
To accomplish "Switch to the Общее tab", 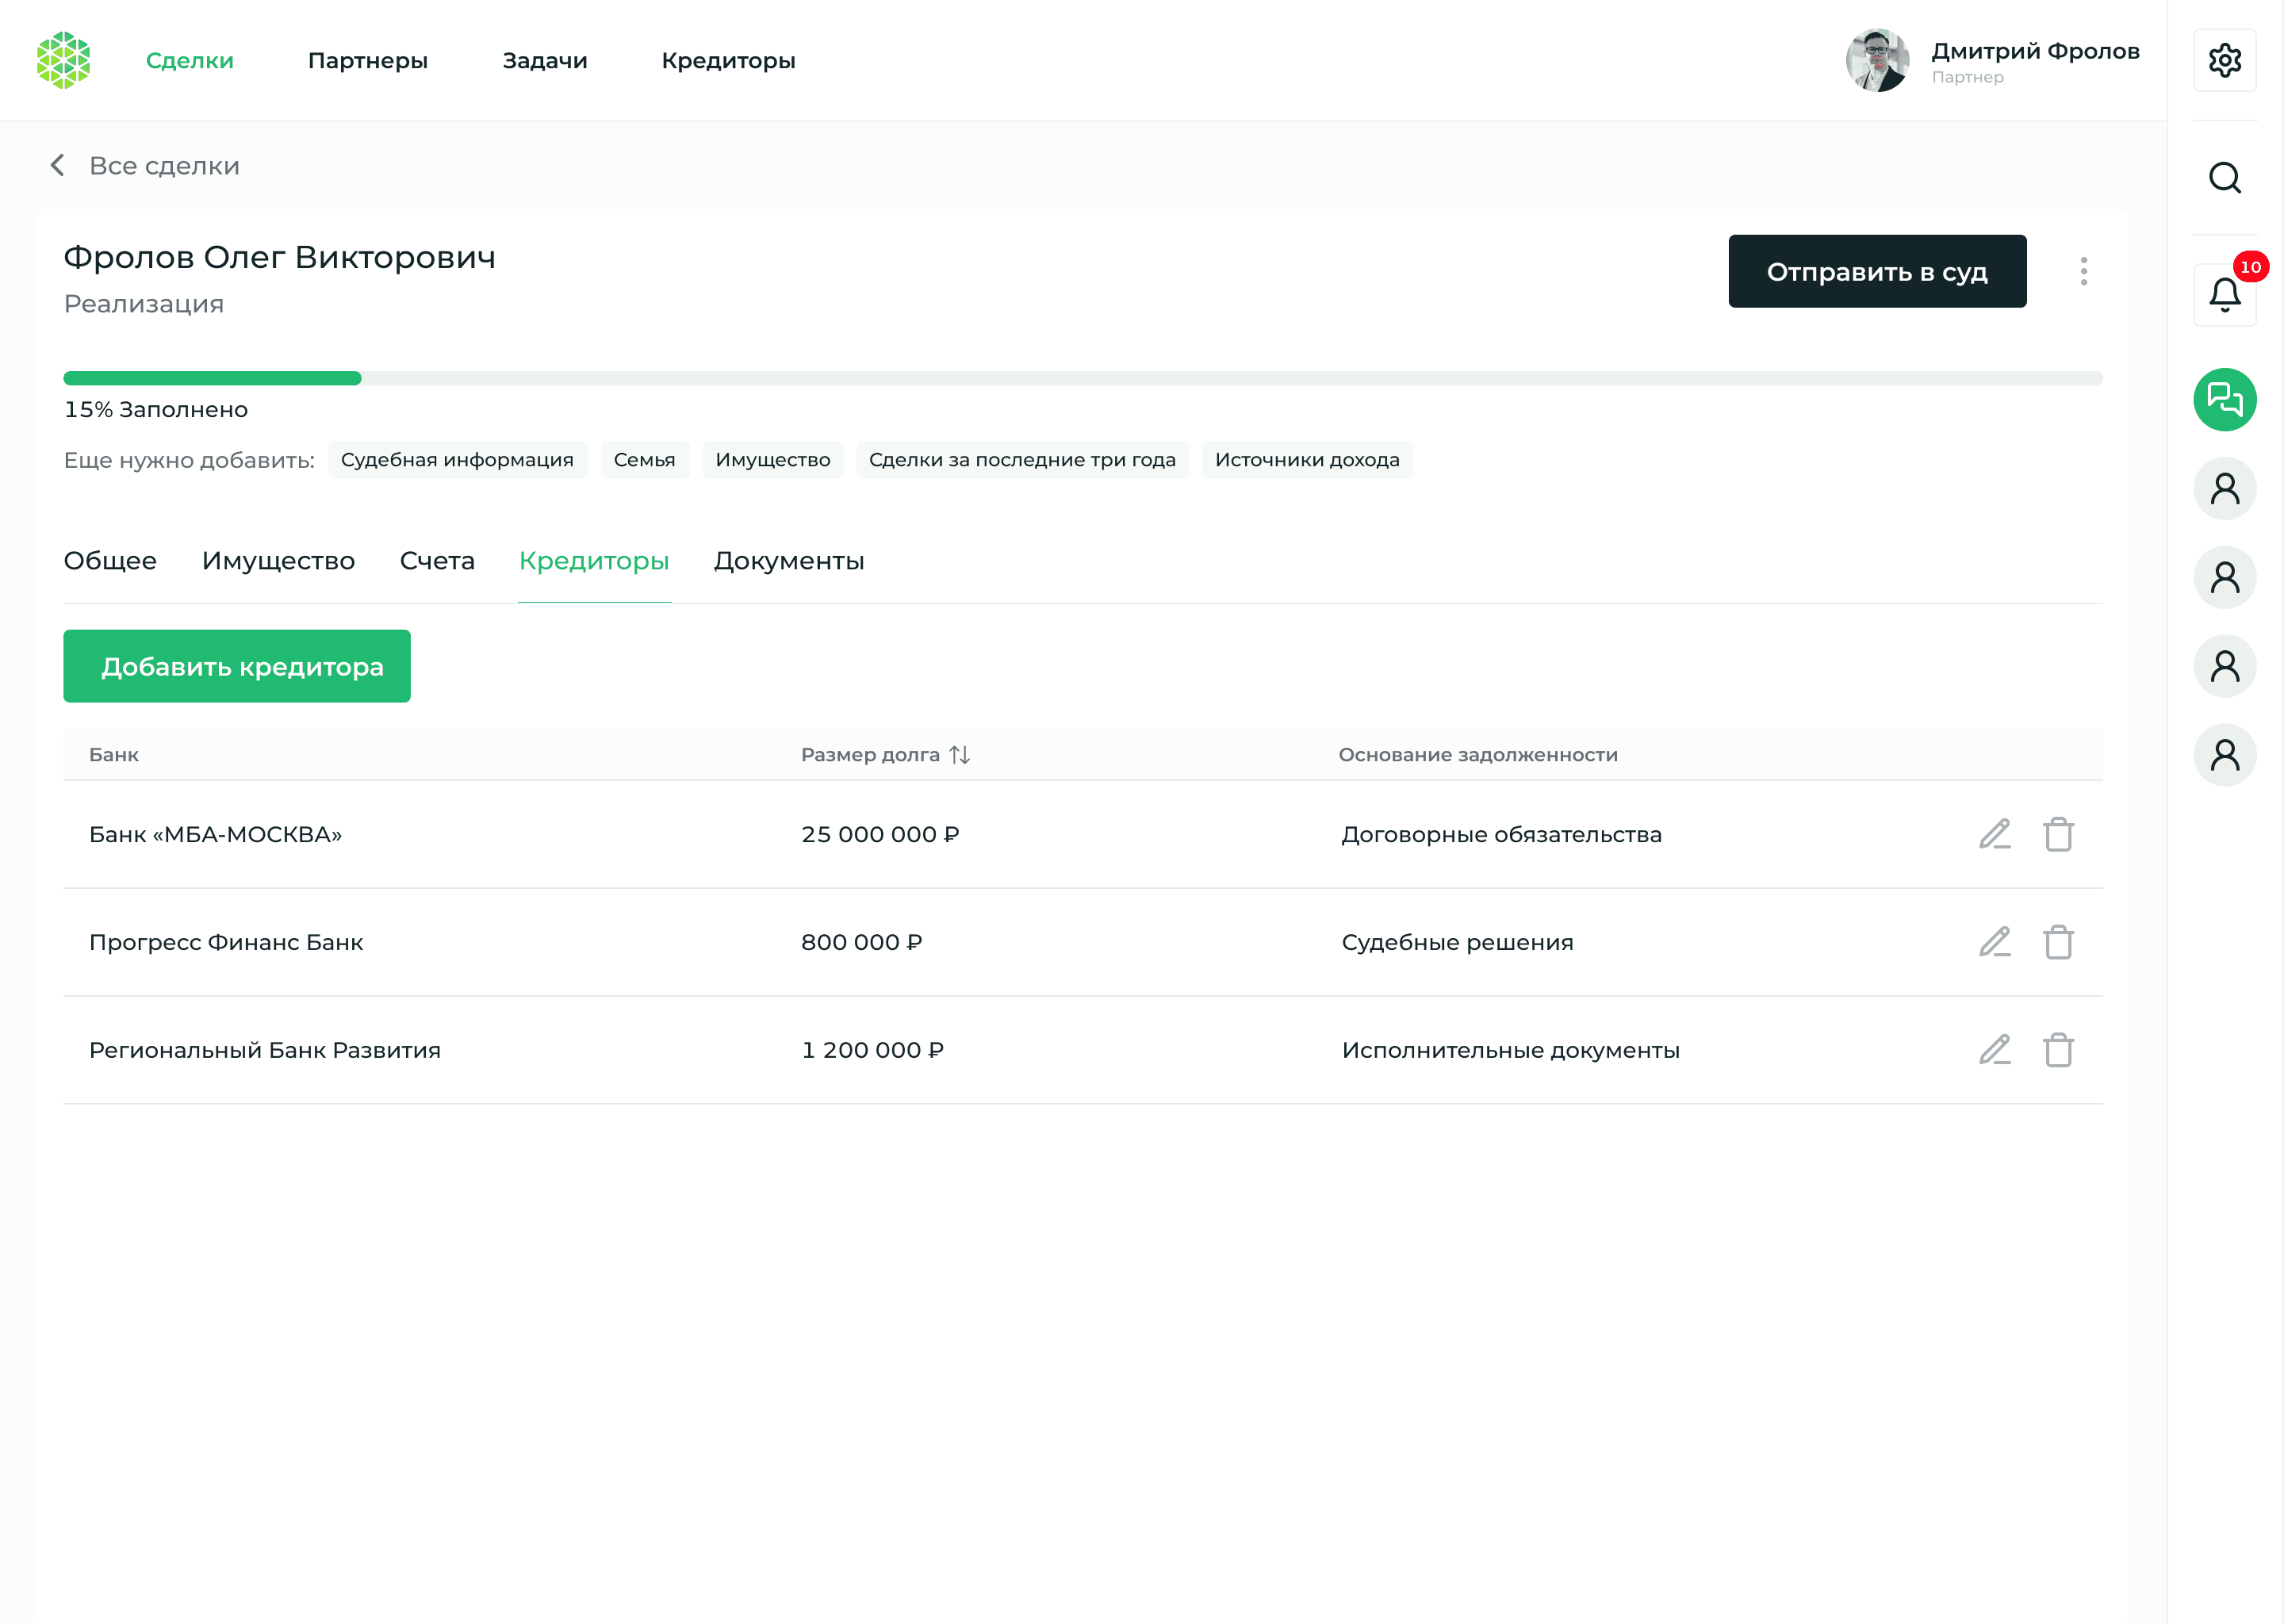I will pyautogui.click(x=110, y=561).
